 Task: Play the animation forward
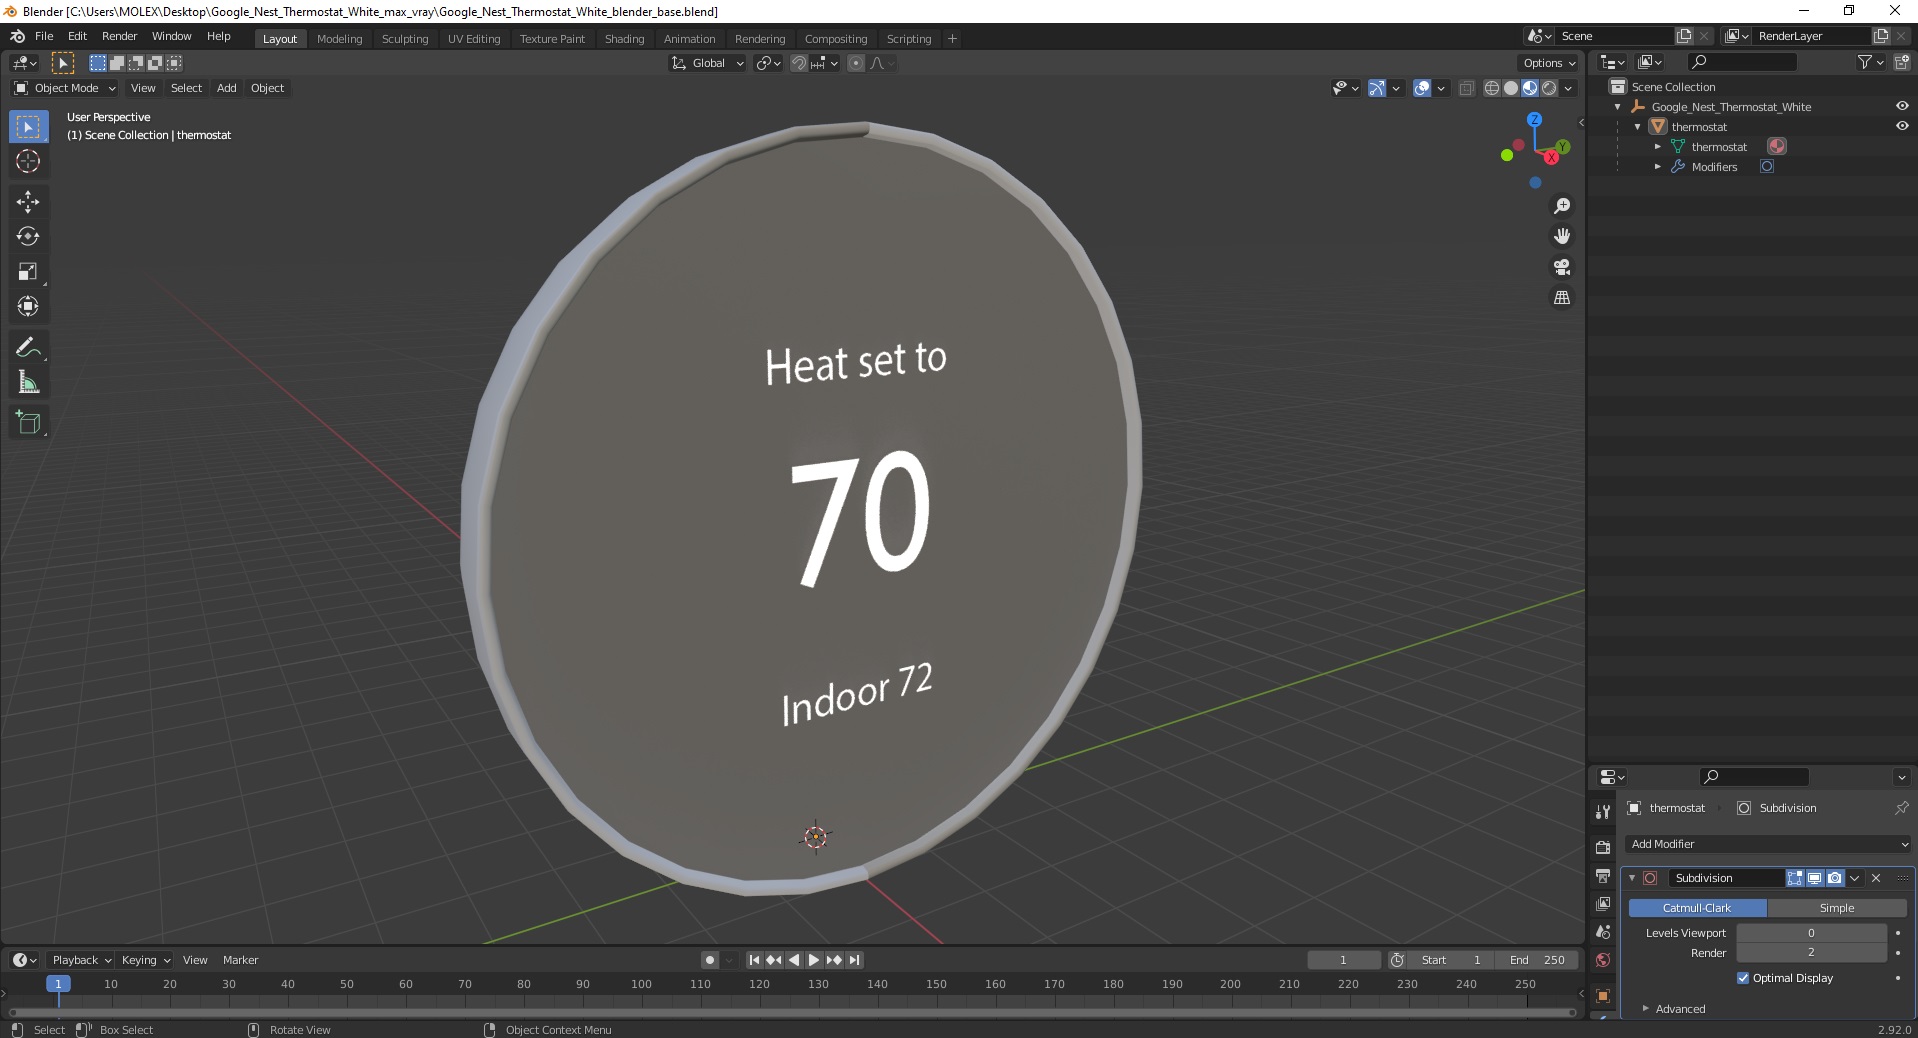coord(814,960)
